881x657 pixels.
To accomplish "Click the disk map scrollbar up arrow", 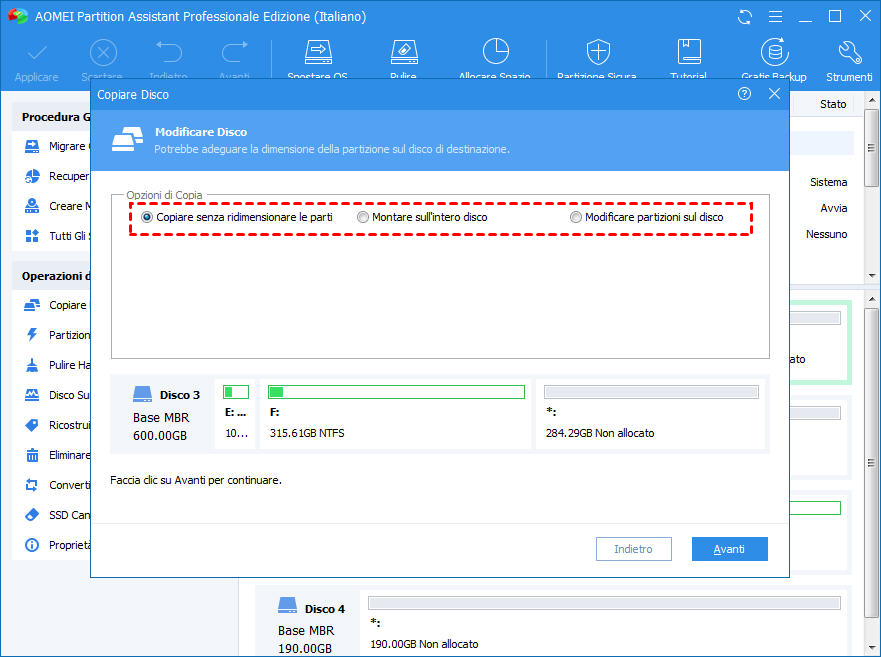I will [x=871, y=300].
